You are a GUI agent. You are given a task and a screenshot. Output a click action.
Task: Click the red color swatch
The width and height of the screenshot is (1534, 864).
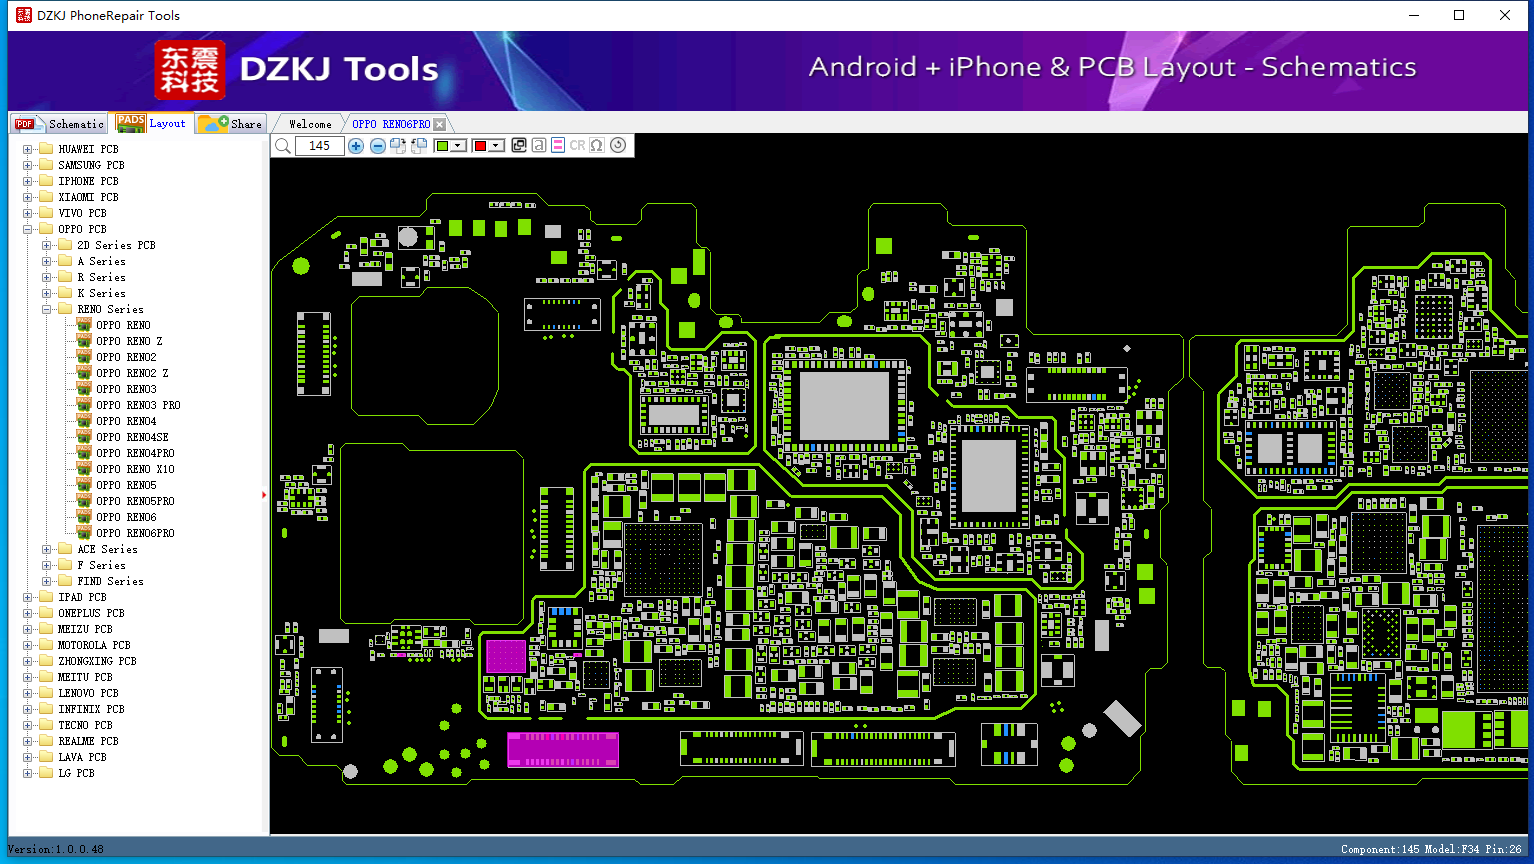[480, 146]
